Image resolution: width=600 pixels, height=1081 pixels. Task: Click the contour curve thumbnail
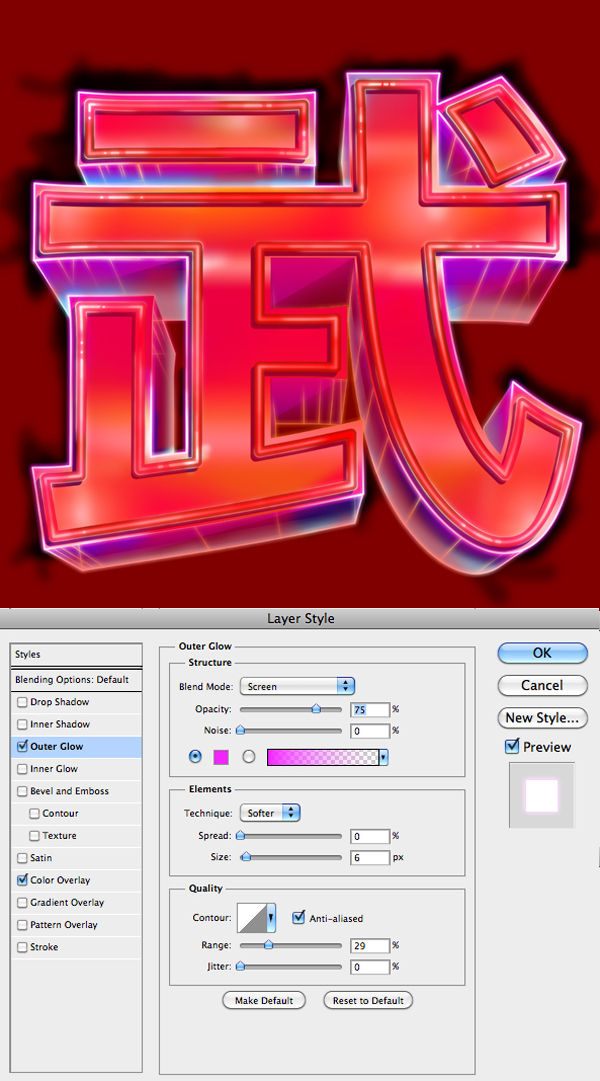click(x=252, y=918)
